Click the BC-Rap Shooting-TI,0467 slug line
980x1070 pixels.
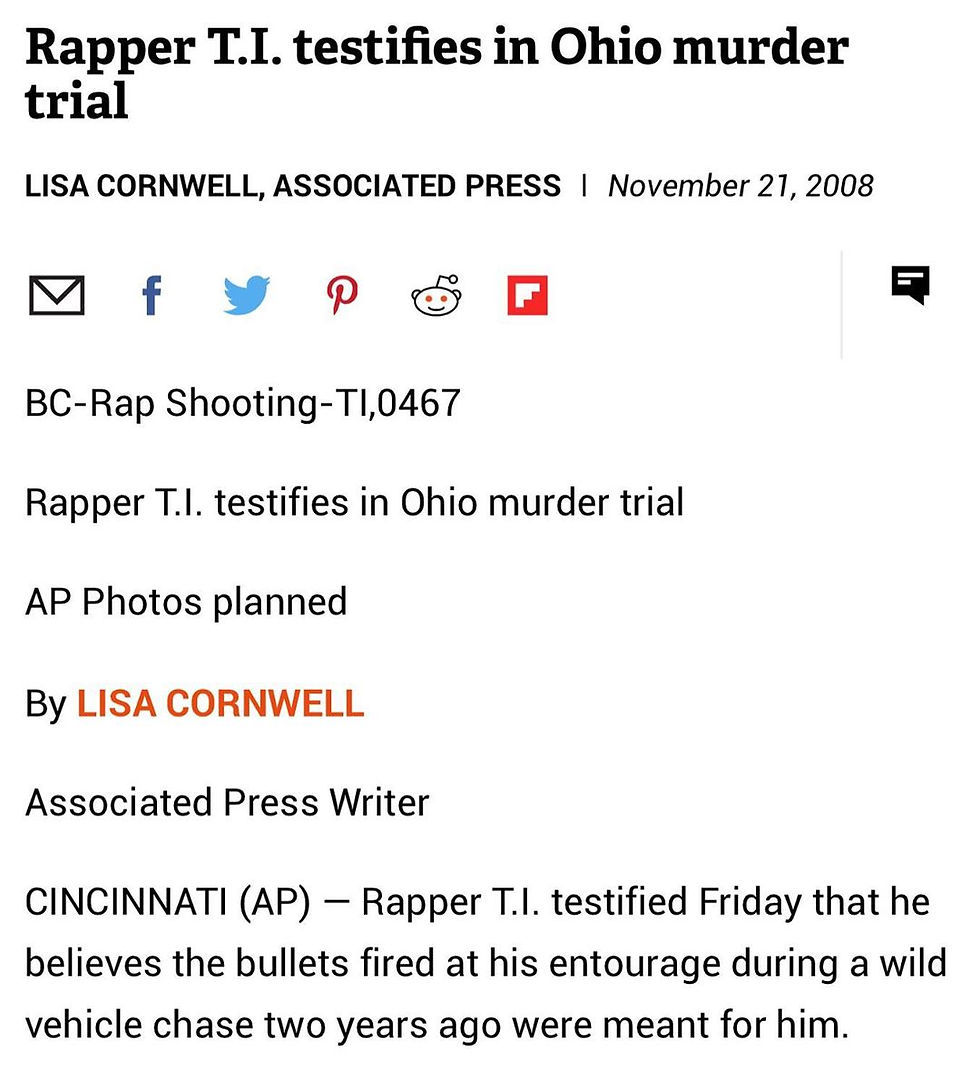(243, 402)
